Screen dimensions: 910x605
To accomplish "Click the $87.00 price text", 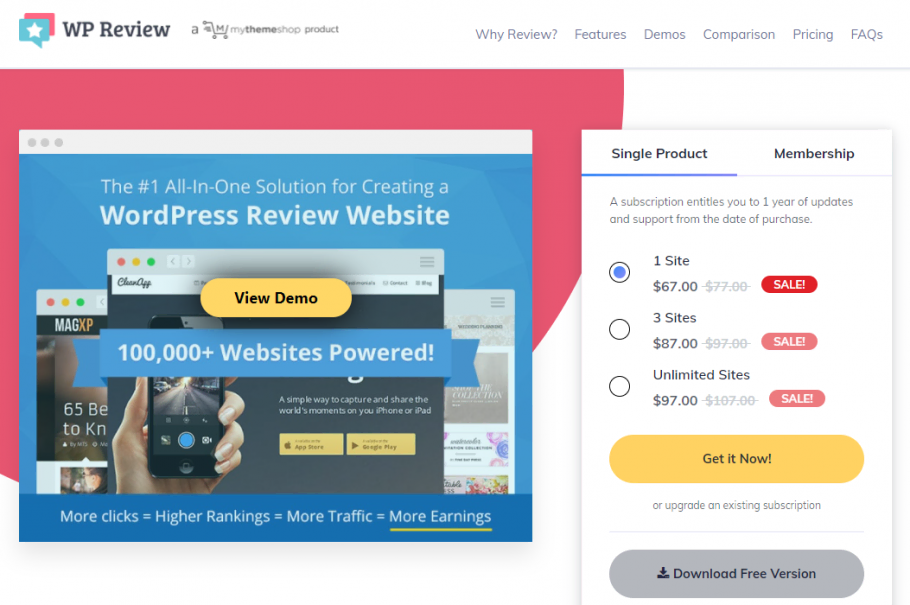I will (x=675, y=343).
